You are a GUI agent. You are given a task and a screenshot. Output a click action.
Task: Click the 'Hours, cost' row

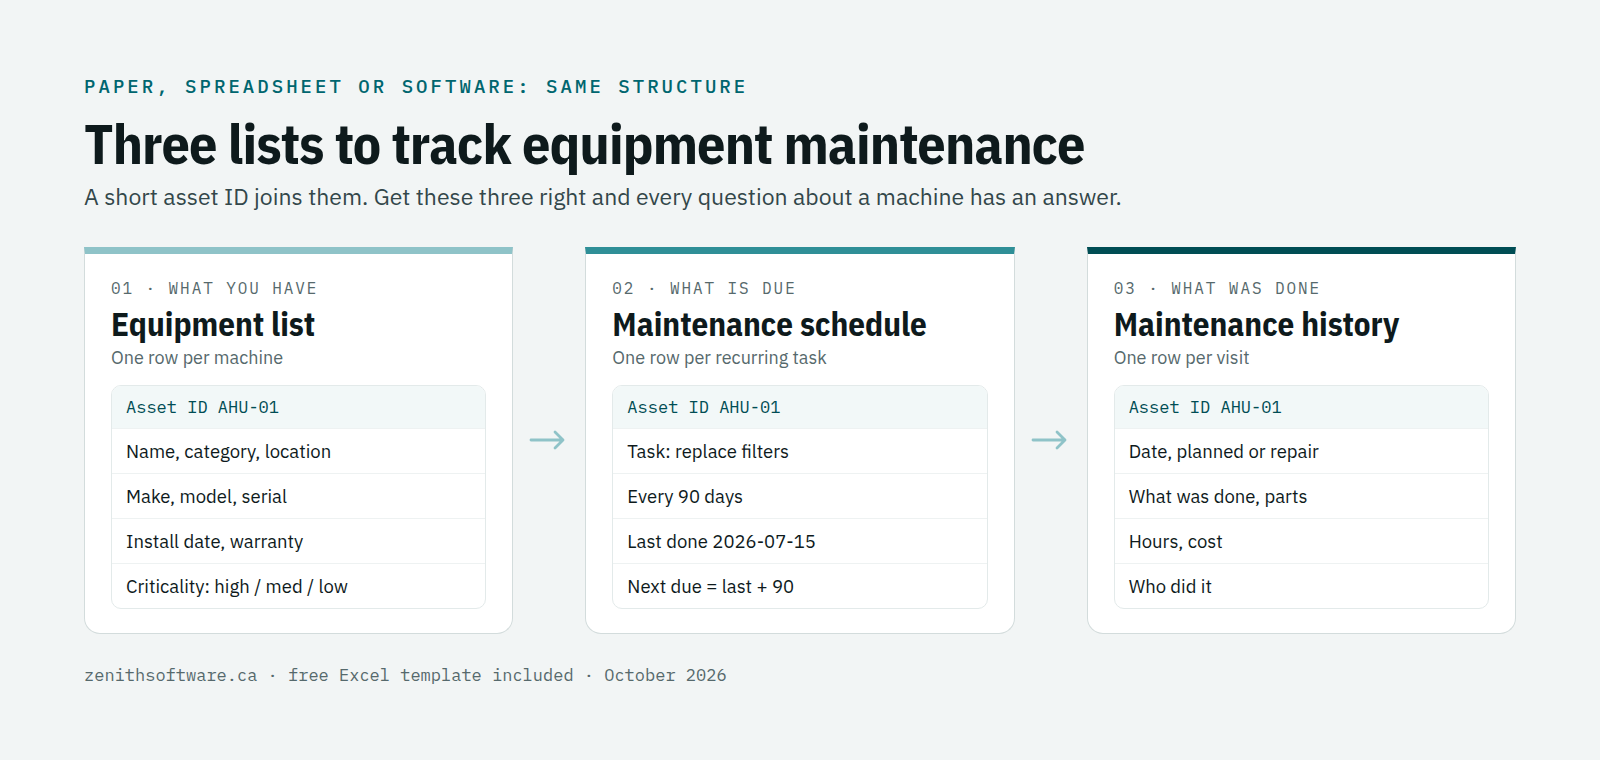1301,542
